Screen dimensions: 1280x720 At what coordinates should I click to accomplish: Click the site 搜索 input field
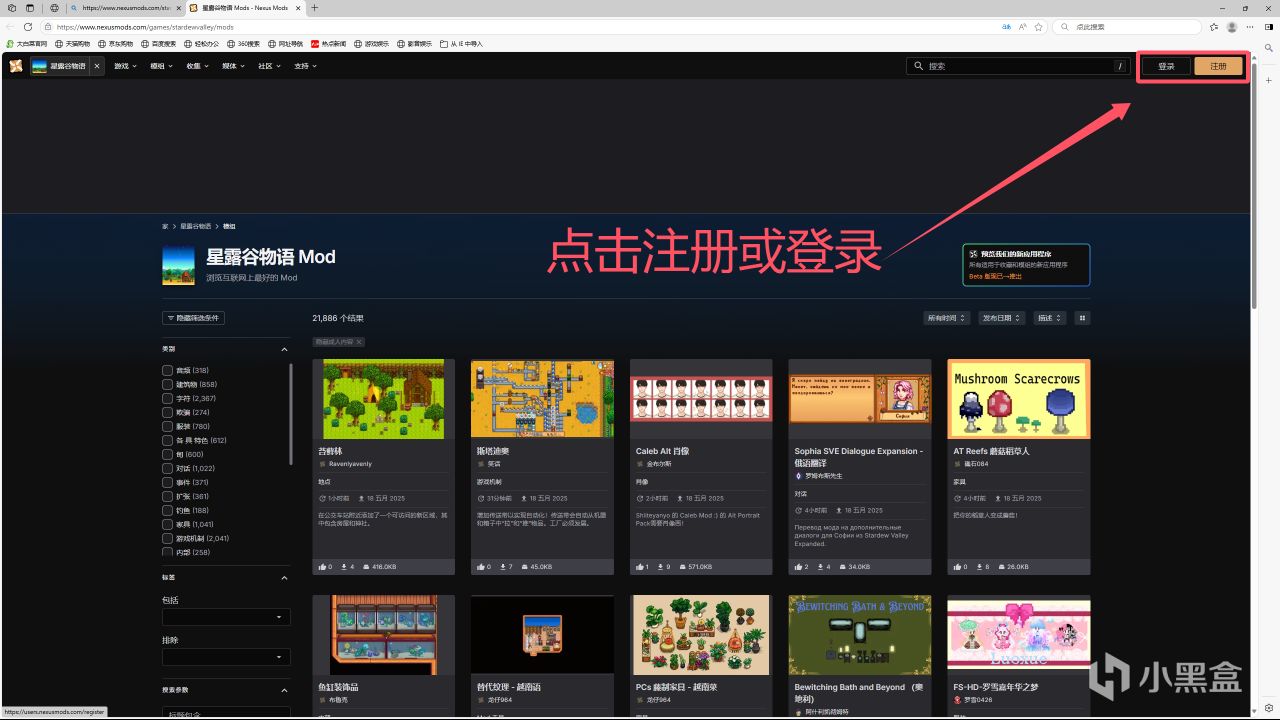pyautogui.click(x=1018, y=66)
